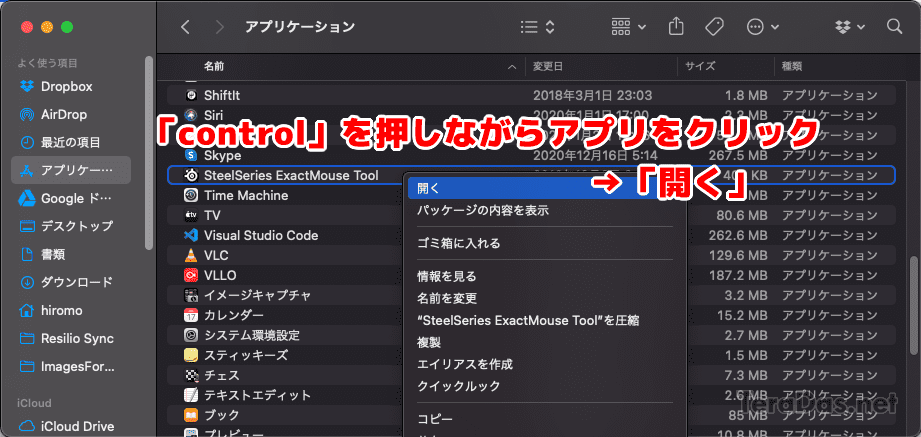Click Skype size 267.5 MB
Viewport: 921px width, 437px height.
click(x=738, y=155)
